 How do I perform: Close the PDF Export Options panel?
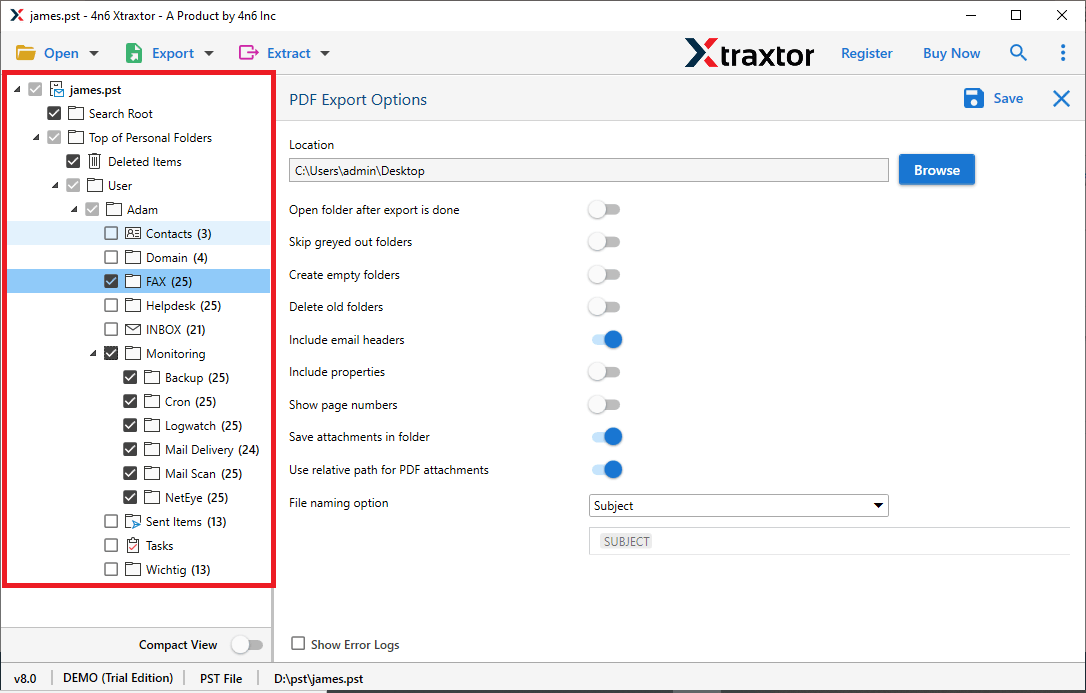coord(1061,98)
